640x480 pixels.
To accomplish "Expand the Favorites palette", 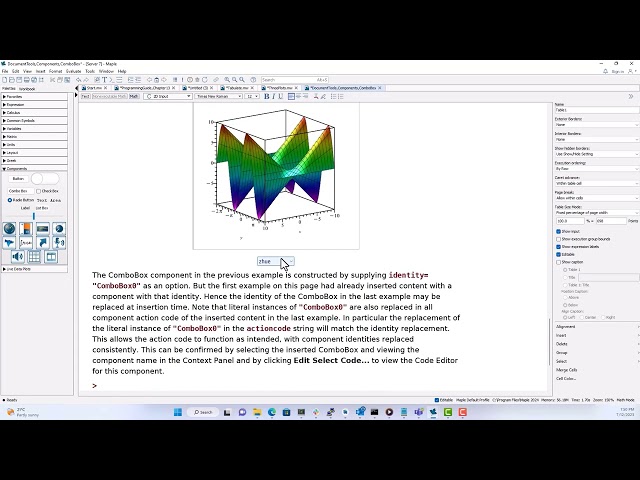I will pos(34,97).
